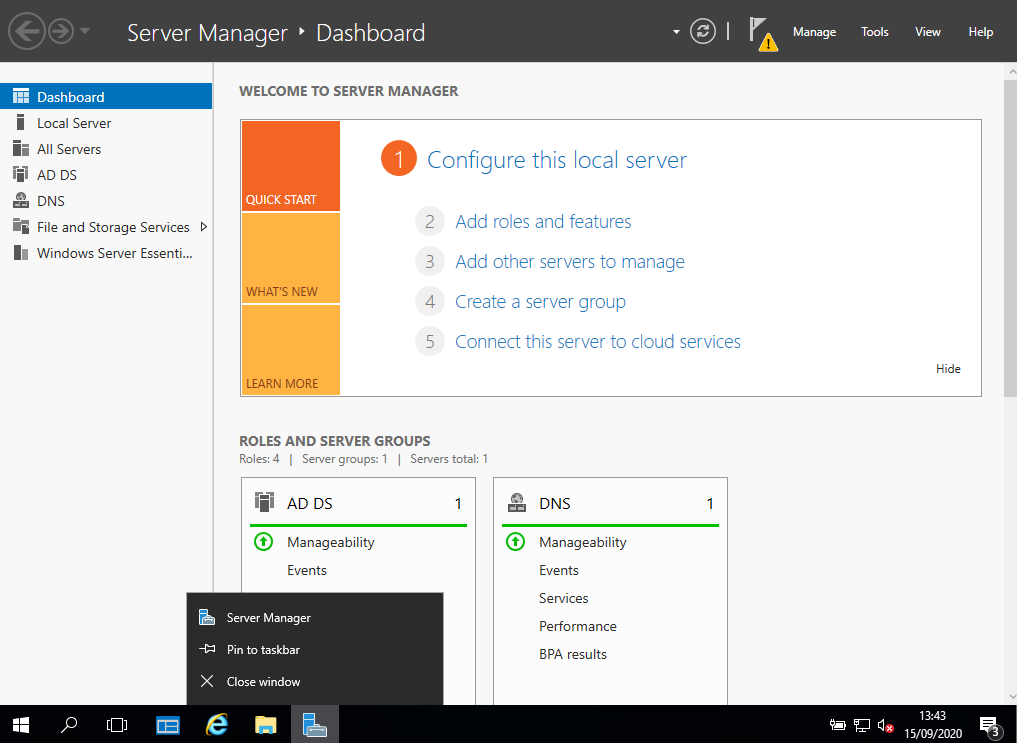Open the View menu
The image size is (1017, 743).
(927, 32)
